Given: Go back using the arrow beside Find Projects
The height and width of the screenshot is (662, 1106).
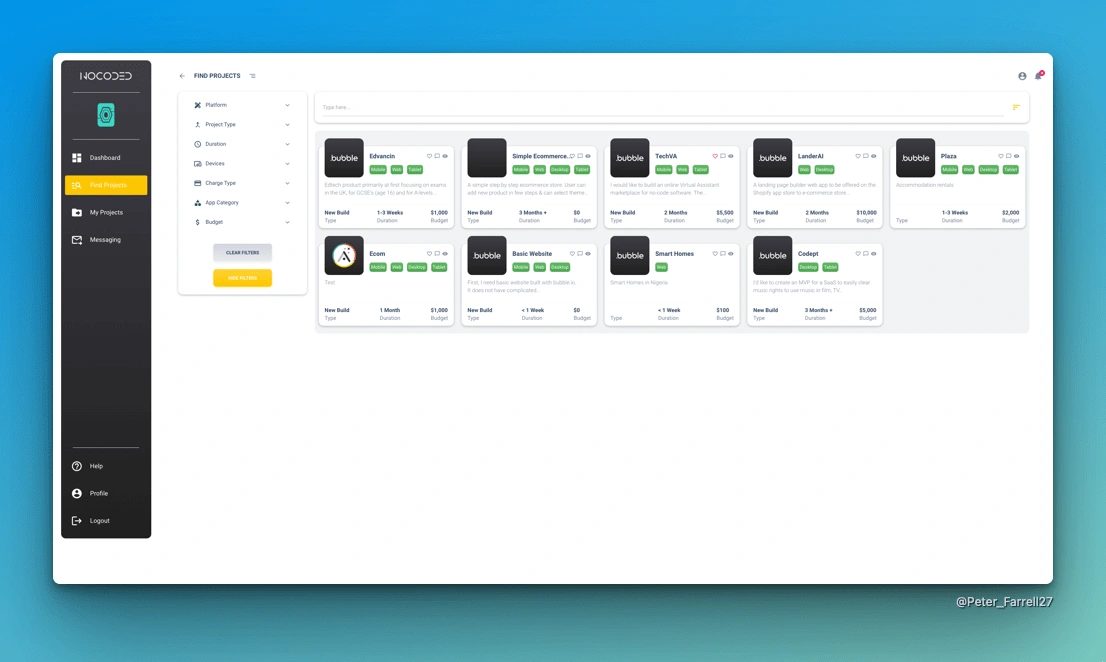Looking at the screenshot, I should (x=182, y=75).
